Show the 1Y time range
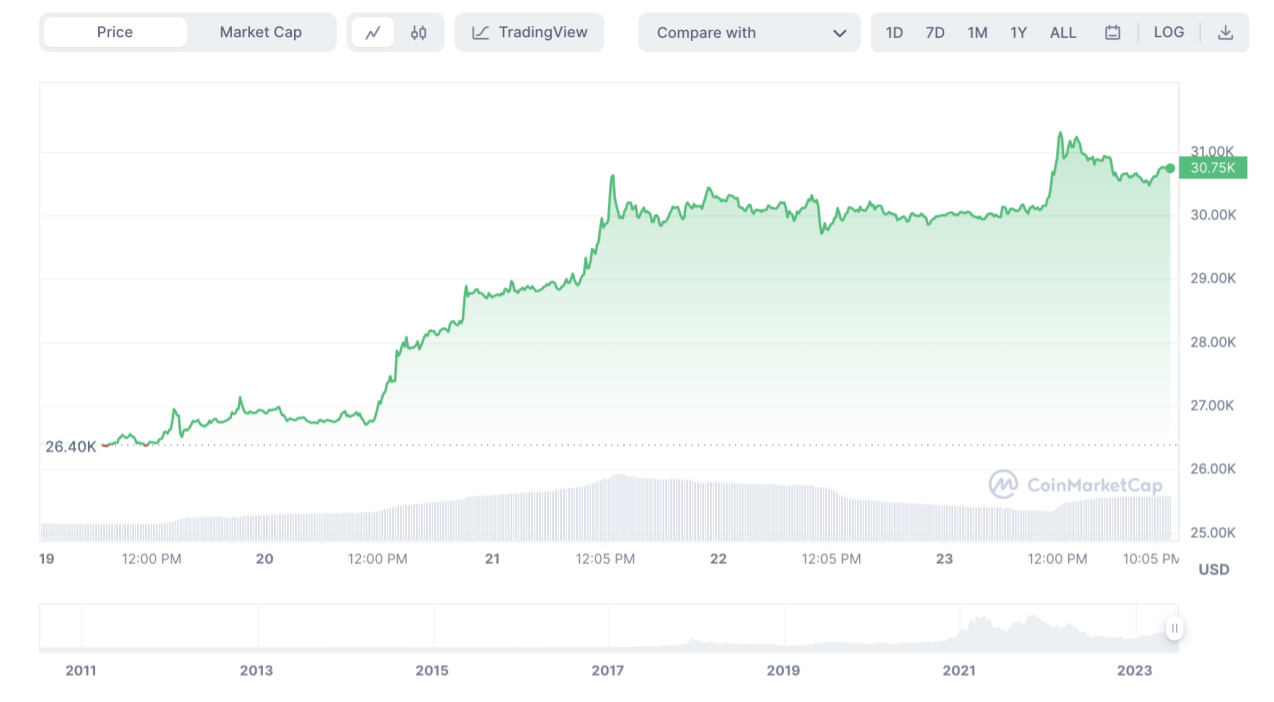This screenshot has height=702, width=1274. (x=1018, y=33)
